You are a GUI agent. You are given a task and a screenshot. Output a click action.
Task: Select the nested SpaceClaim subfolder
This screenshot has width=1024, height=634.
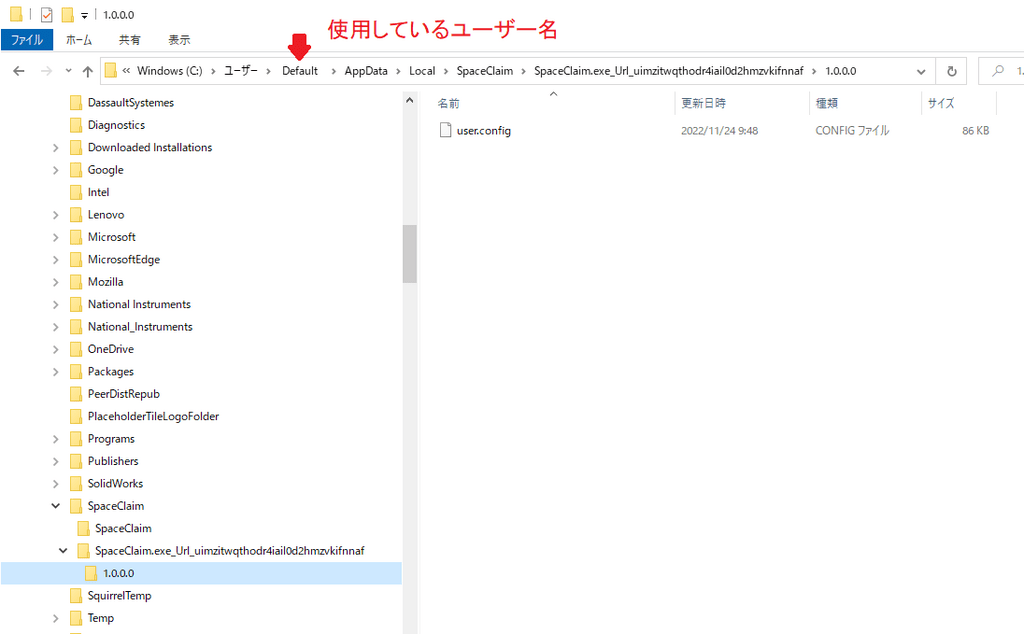point(123,528)
